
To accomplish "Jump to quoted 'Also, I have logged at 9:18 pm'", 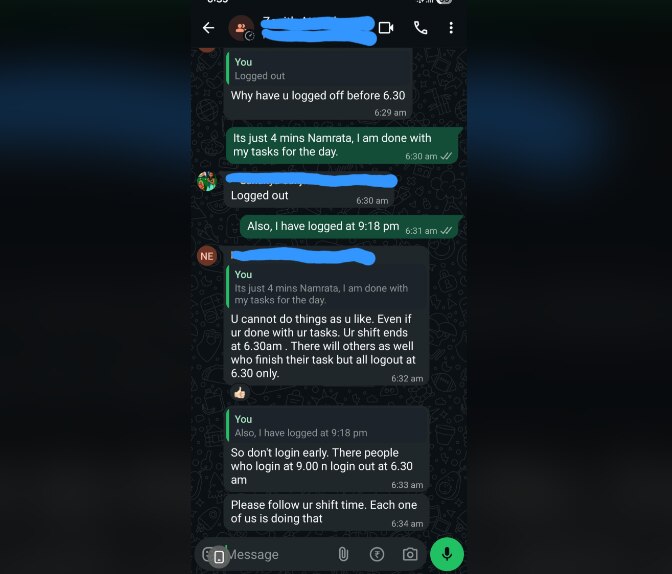I will point(327,426).
